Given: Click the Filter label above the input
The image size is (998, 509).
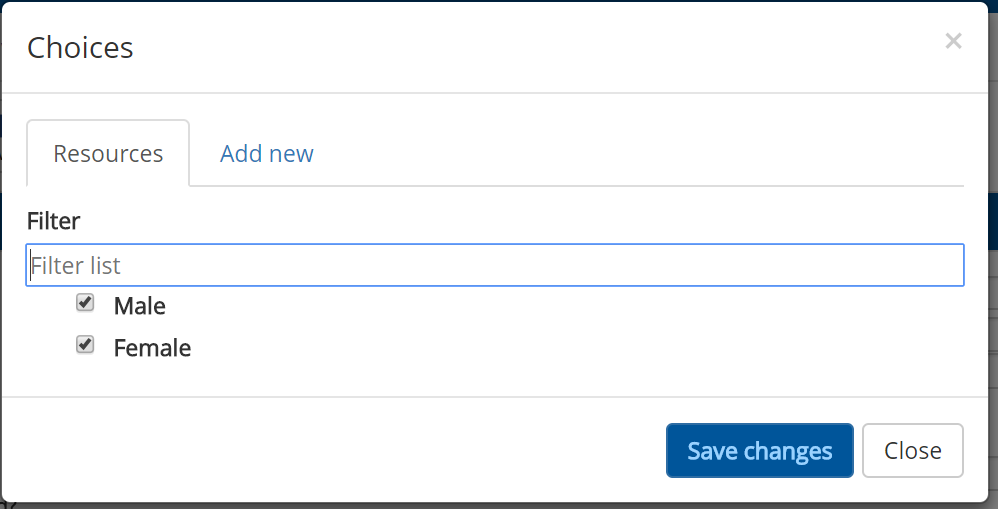Looking at the screenshot, I should 54,221.
